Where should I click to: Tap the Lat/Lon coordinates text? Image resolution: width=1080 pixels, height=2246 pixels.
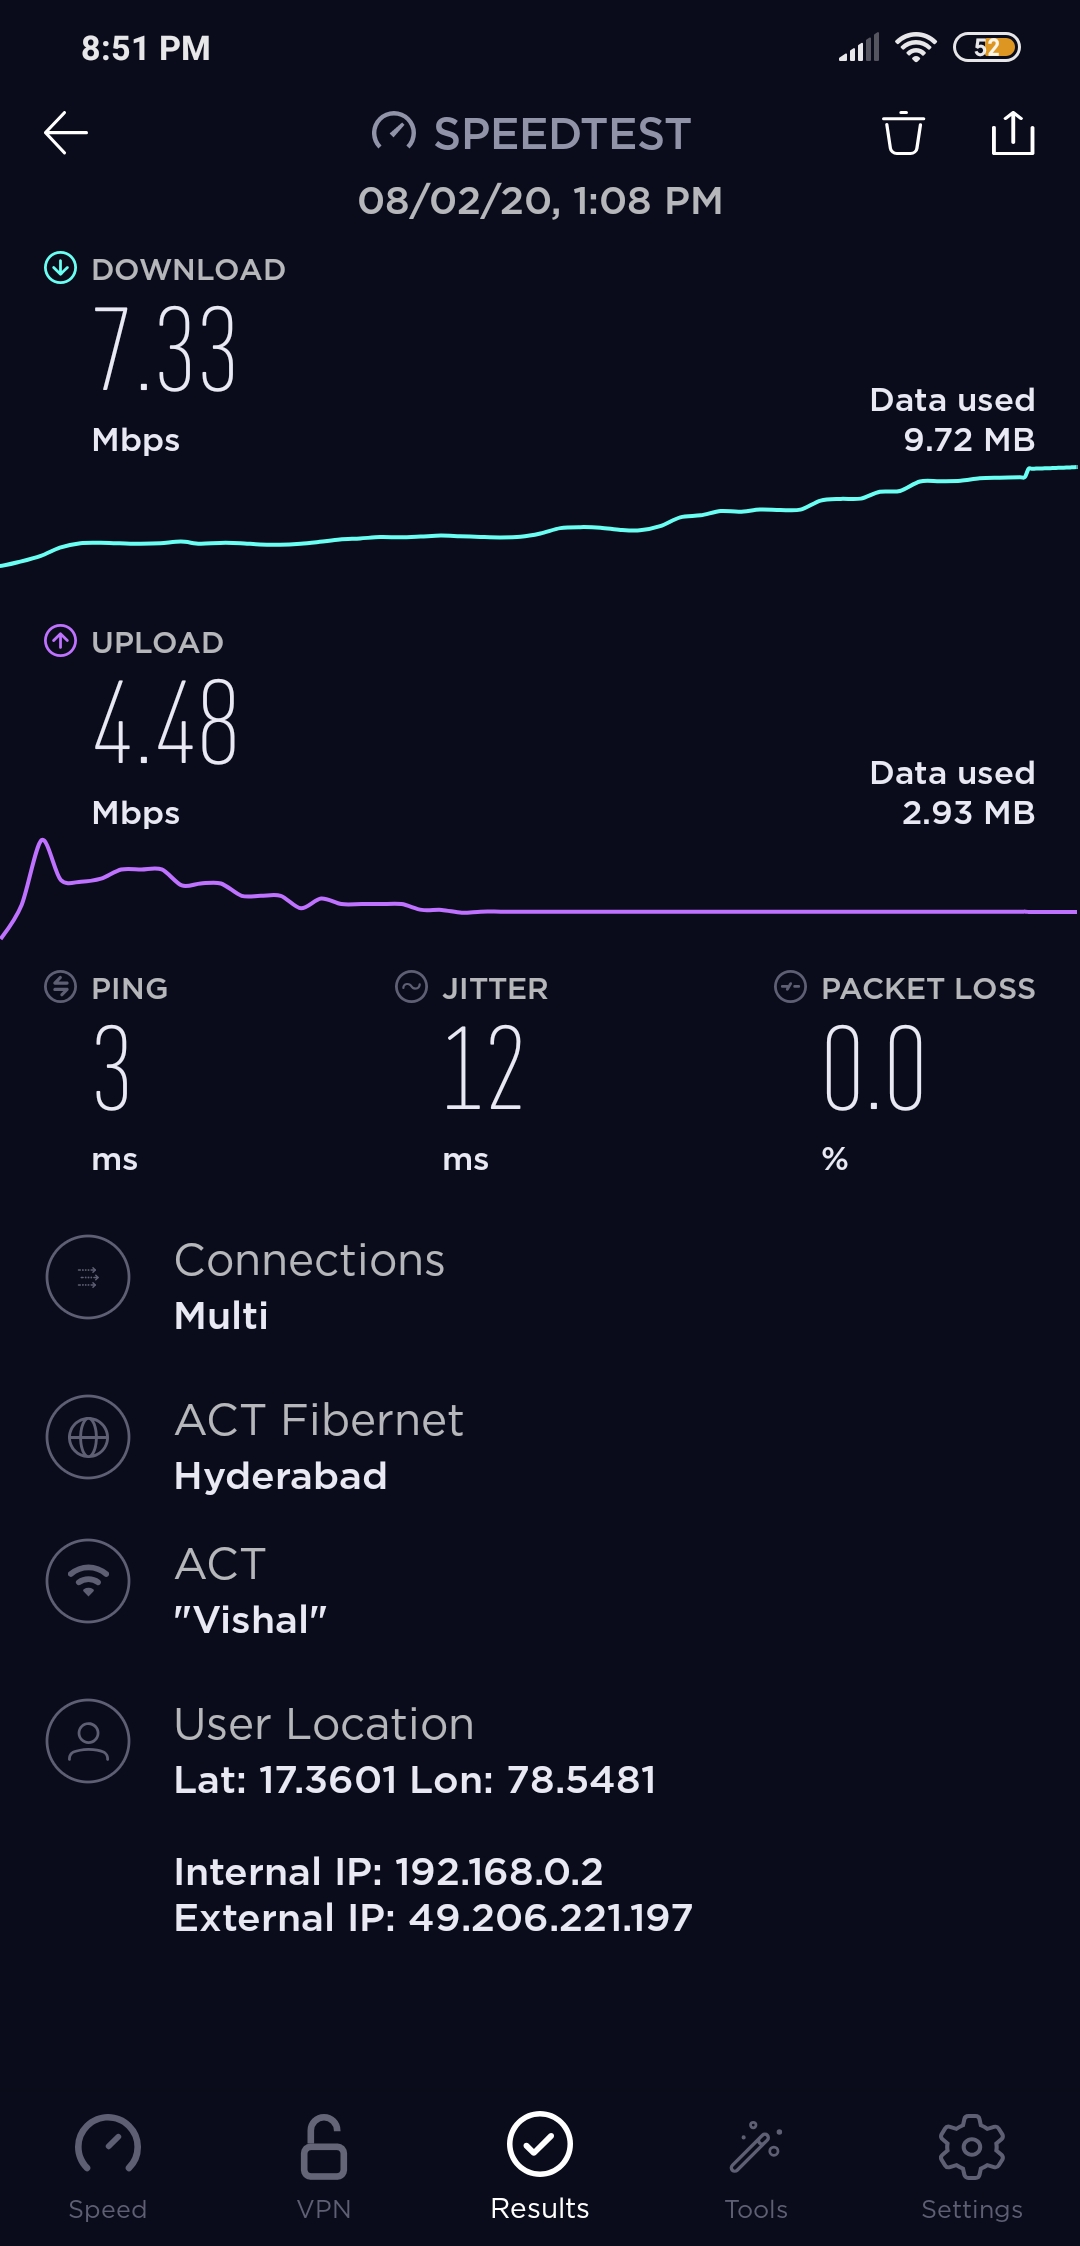414,1780
